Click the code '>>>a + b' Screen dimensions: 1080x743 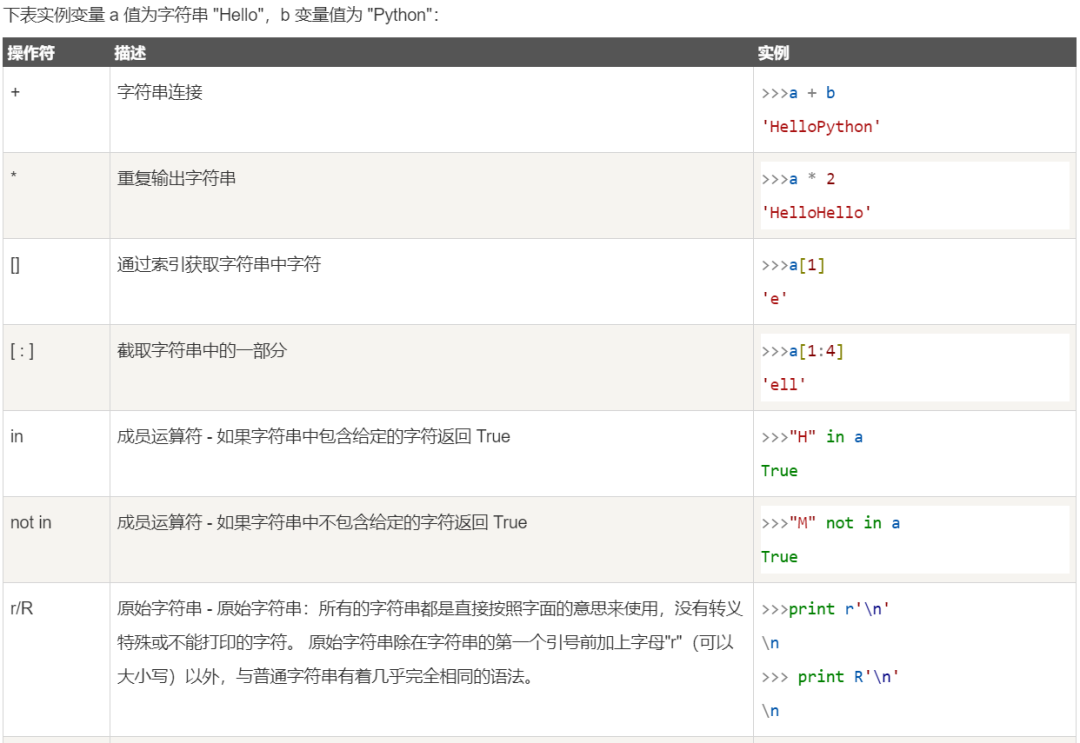[x=798, y=93]
